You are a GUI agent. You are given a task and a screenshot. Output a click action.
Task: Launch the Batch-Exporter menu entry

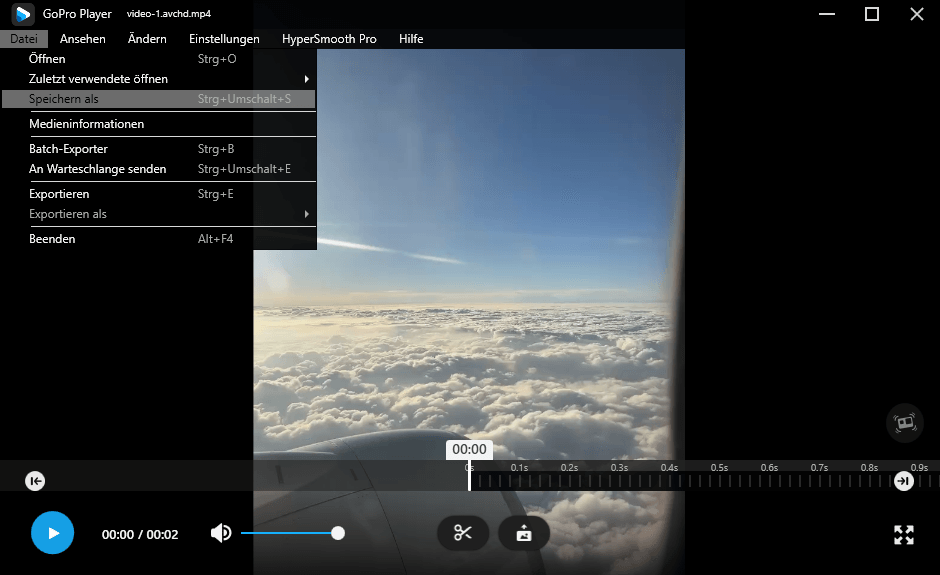click(x=159, y=149)
